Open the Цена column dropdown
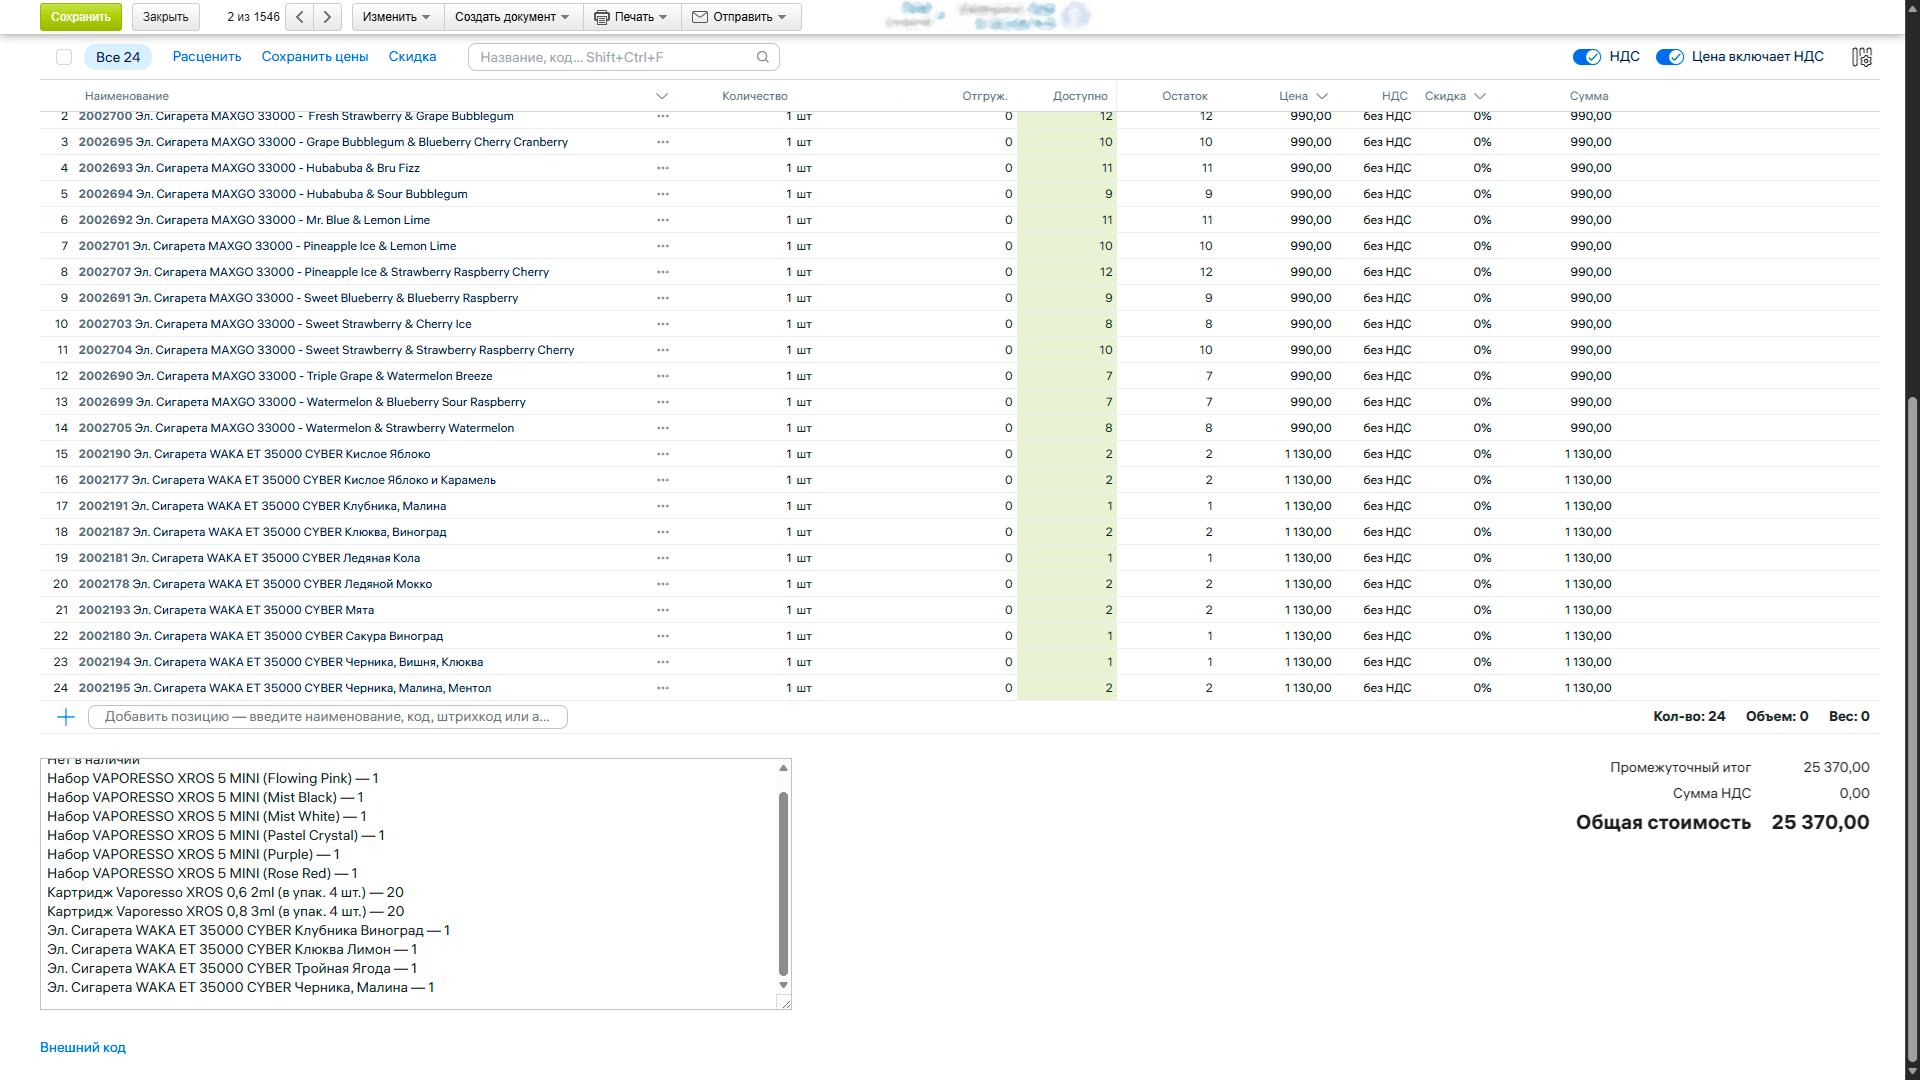Viewport: 1920px width, 1080px height. click(x=1322, y=96)
